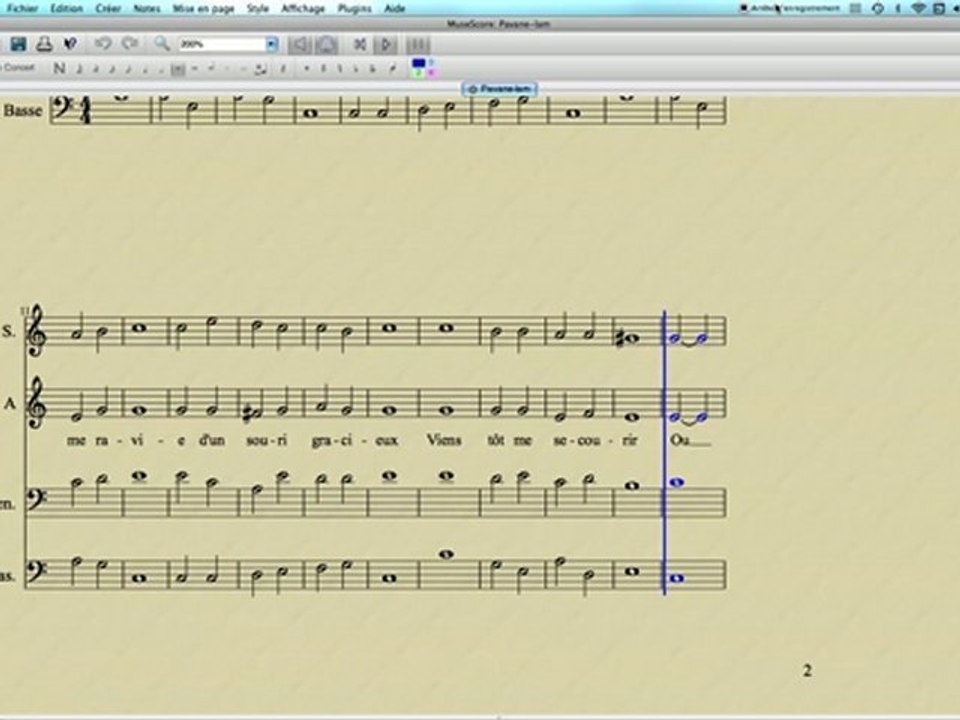Select the 64th note duration
Screen dimensions: 960x720
point(79,69)
